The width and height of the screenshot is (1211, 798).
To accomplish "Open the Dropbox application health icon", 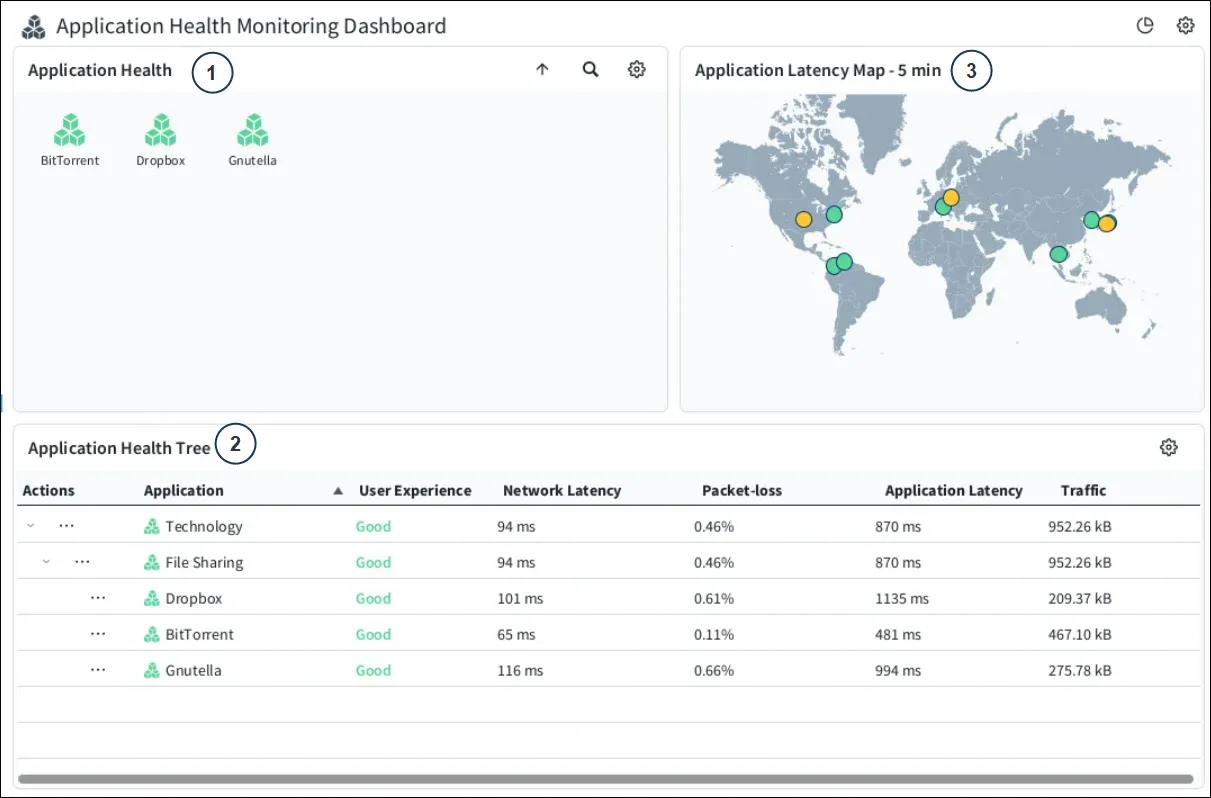I will [160, 130].
